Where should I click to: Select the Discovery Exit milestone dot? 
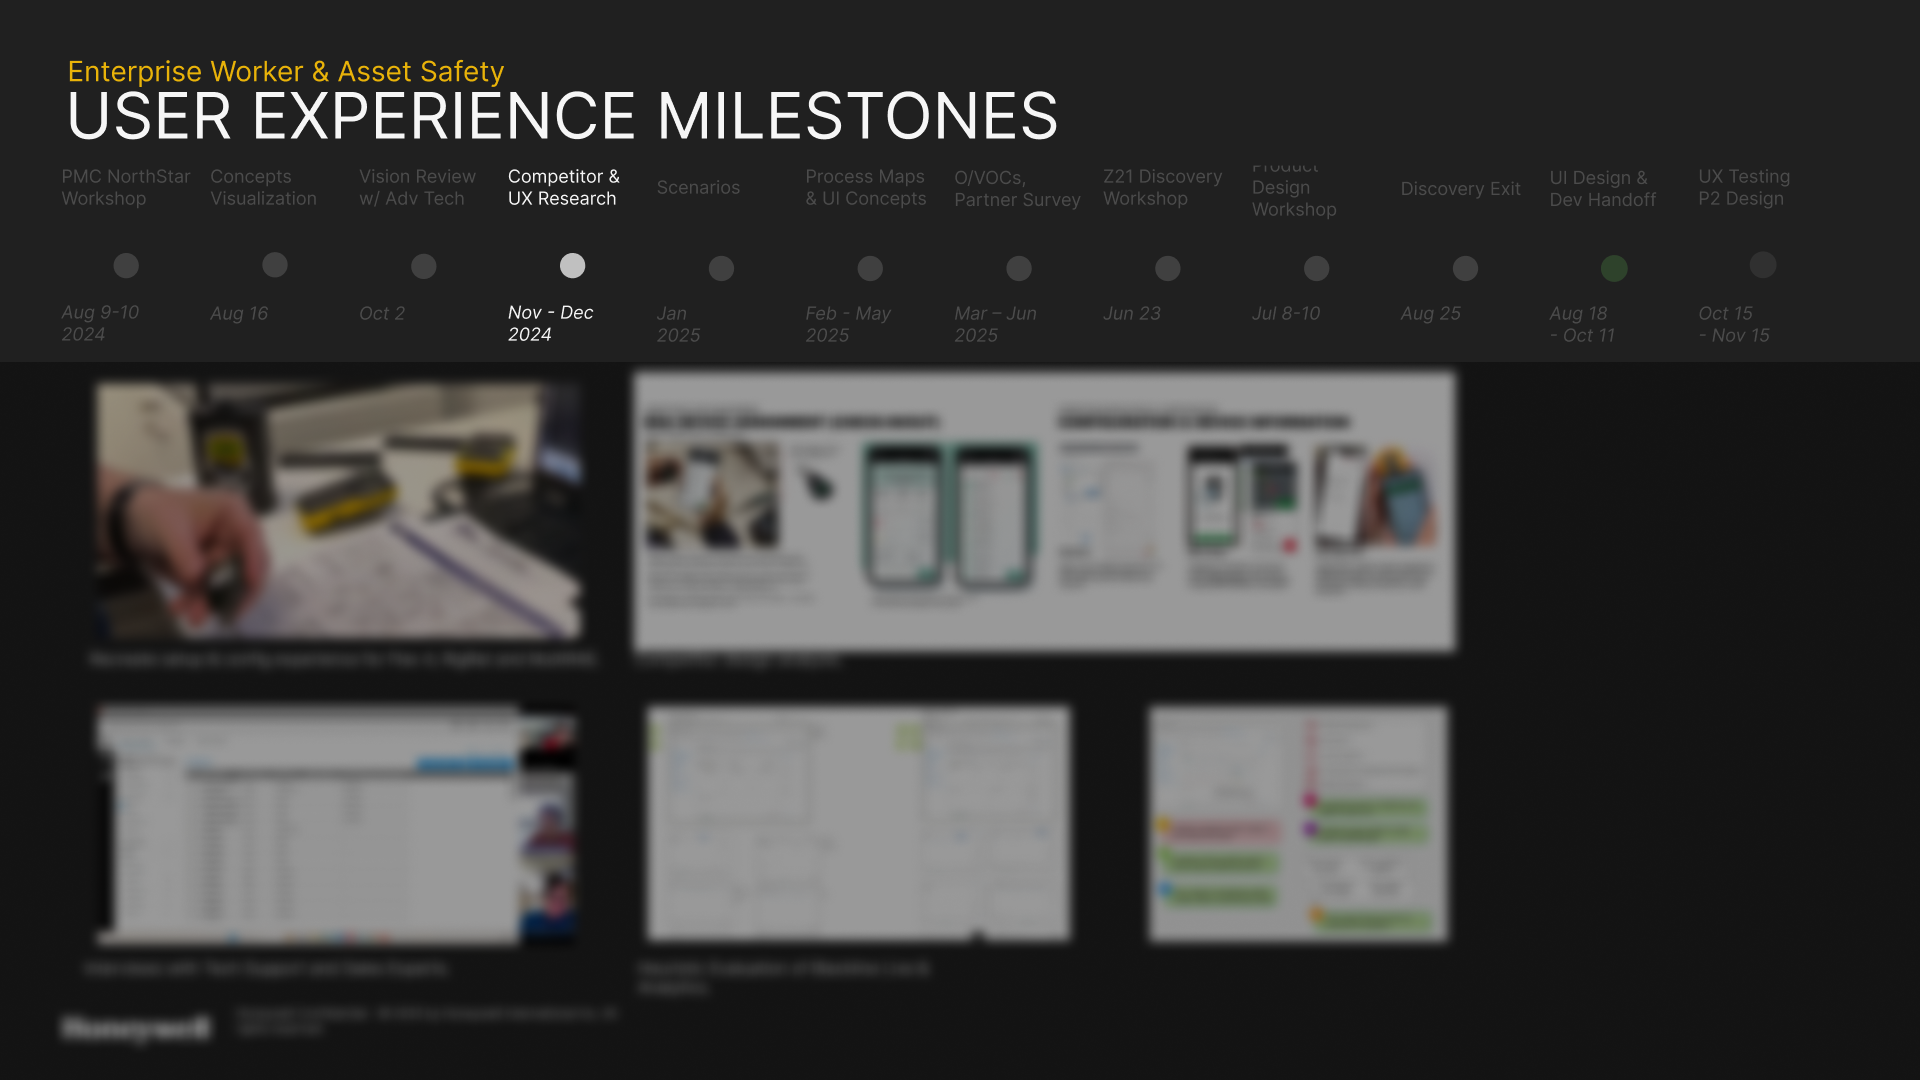pos(1465,269)
